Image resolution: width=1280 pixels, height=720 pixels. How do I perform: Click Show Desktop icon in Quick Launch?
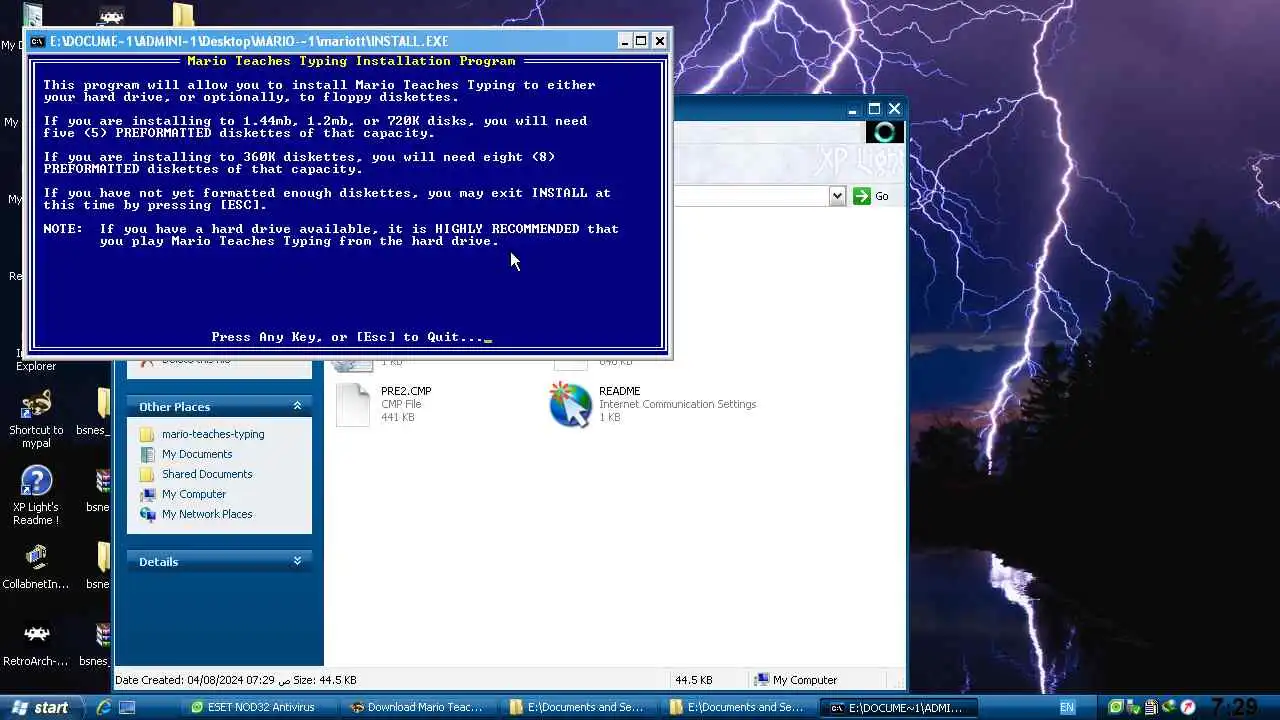(x=127, y=707)
